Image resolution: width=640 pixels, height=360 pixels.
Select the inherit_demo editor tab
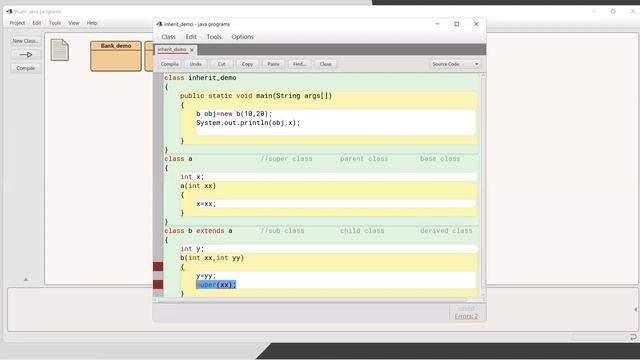(172, 49)
